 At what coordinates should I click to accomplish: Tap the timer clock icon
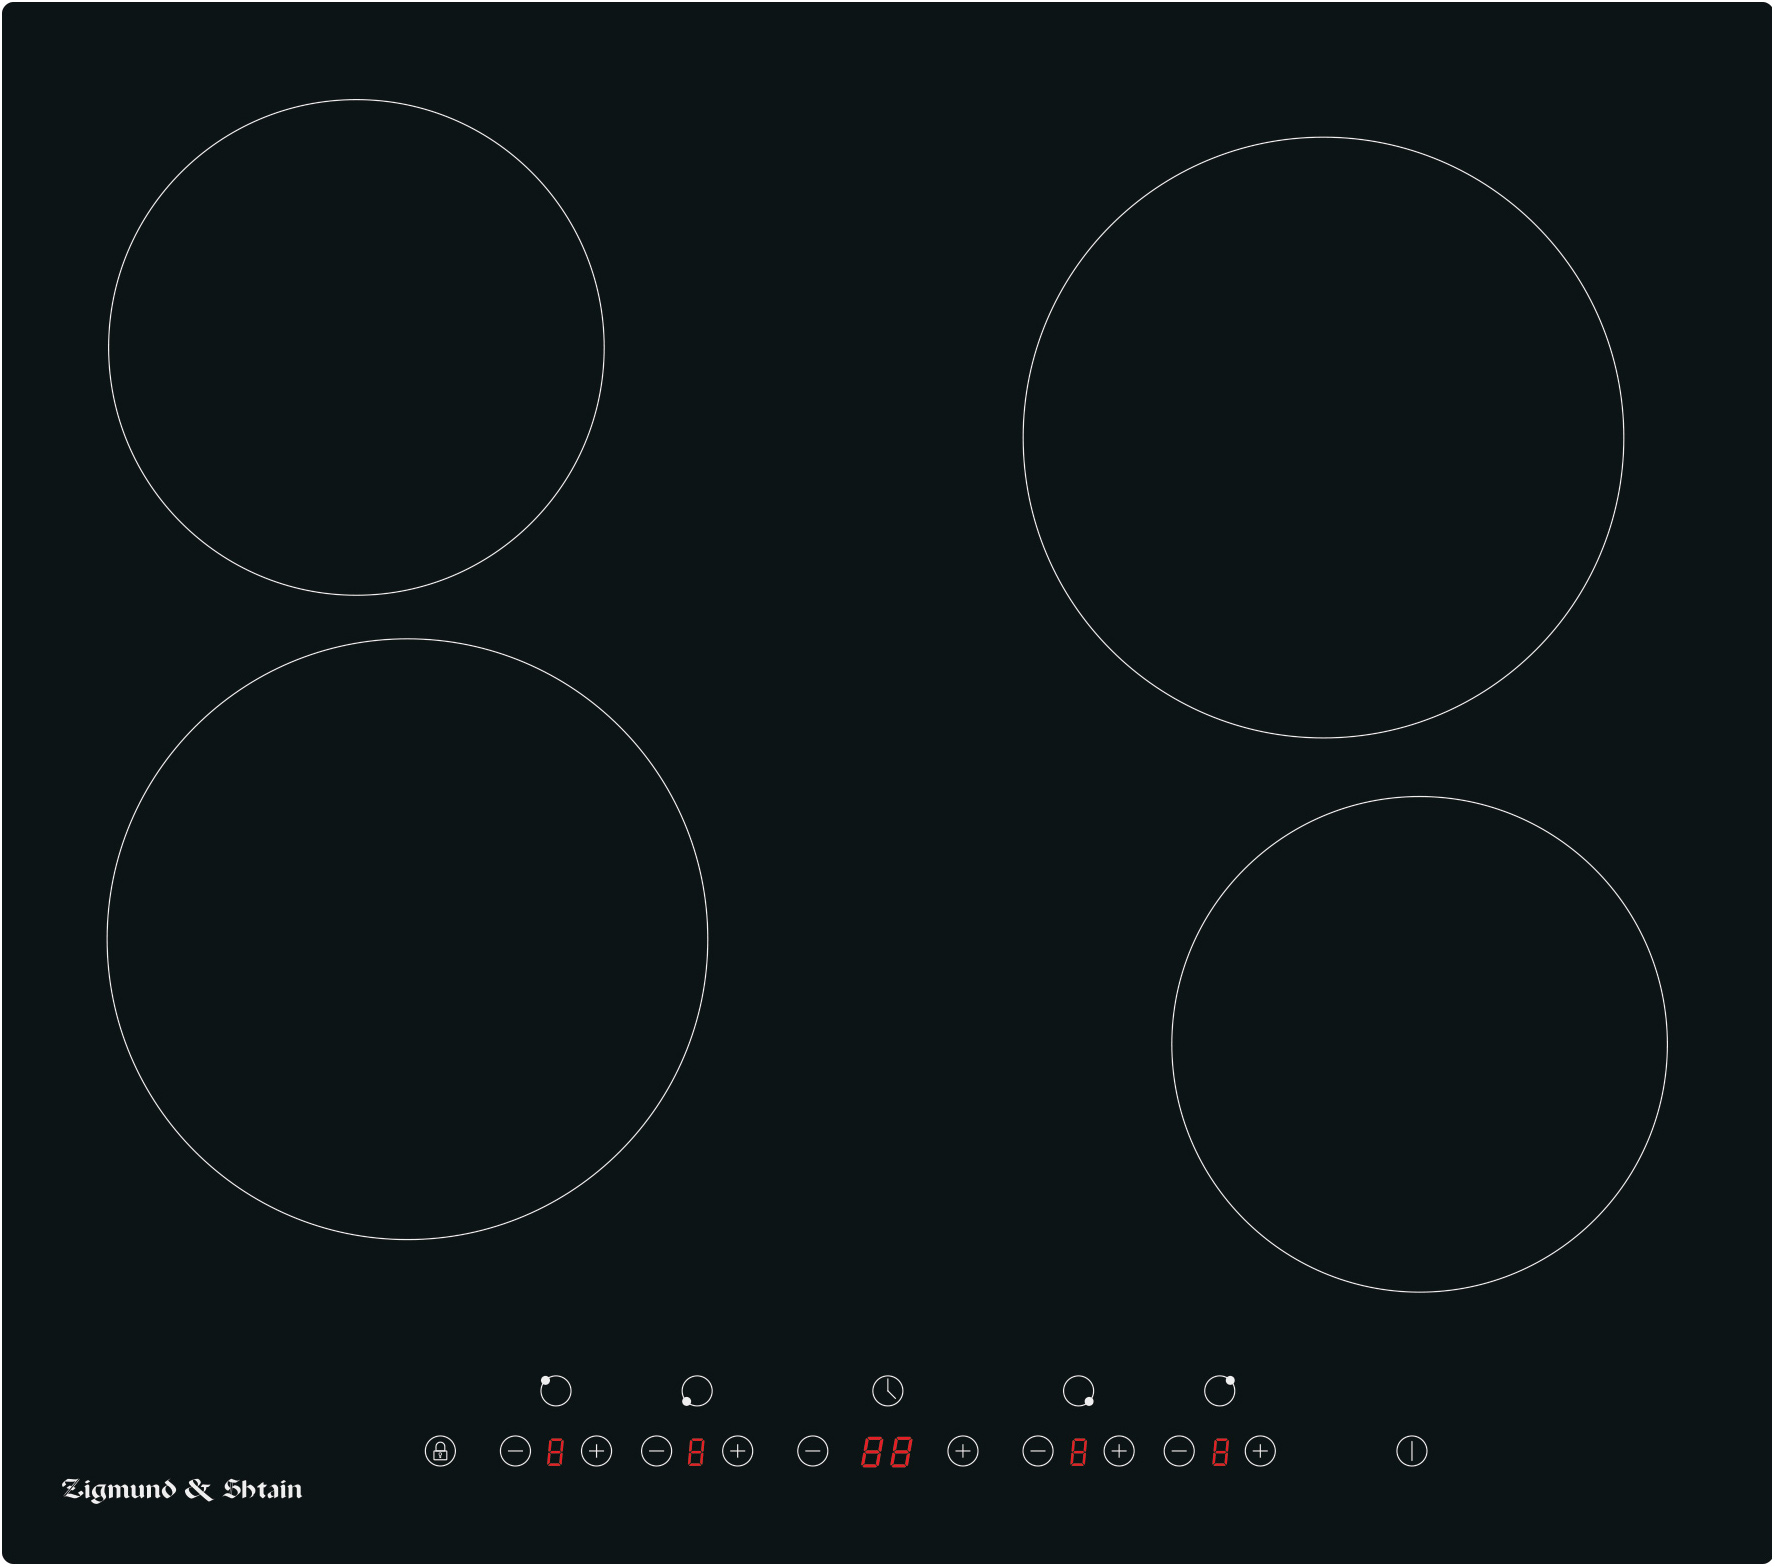pyautogui.click(x=887, y=1390)
